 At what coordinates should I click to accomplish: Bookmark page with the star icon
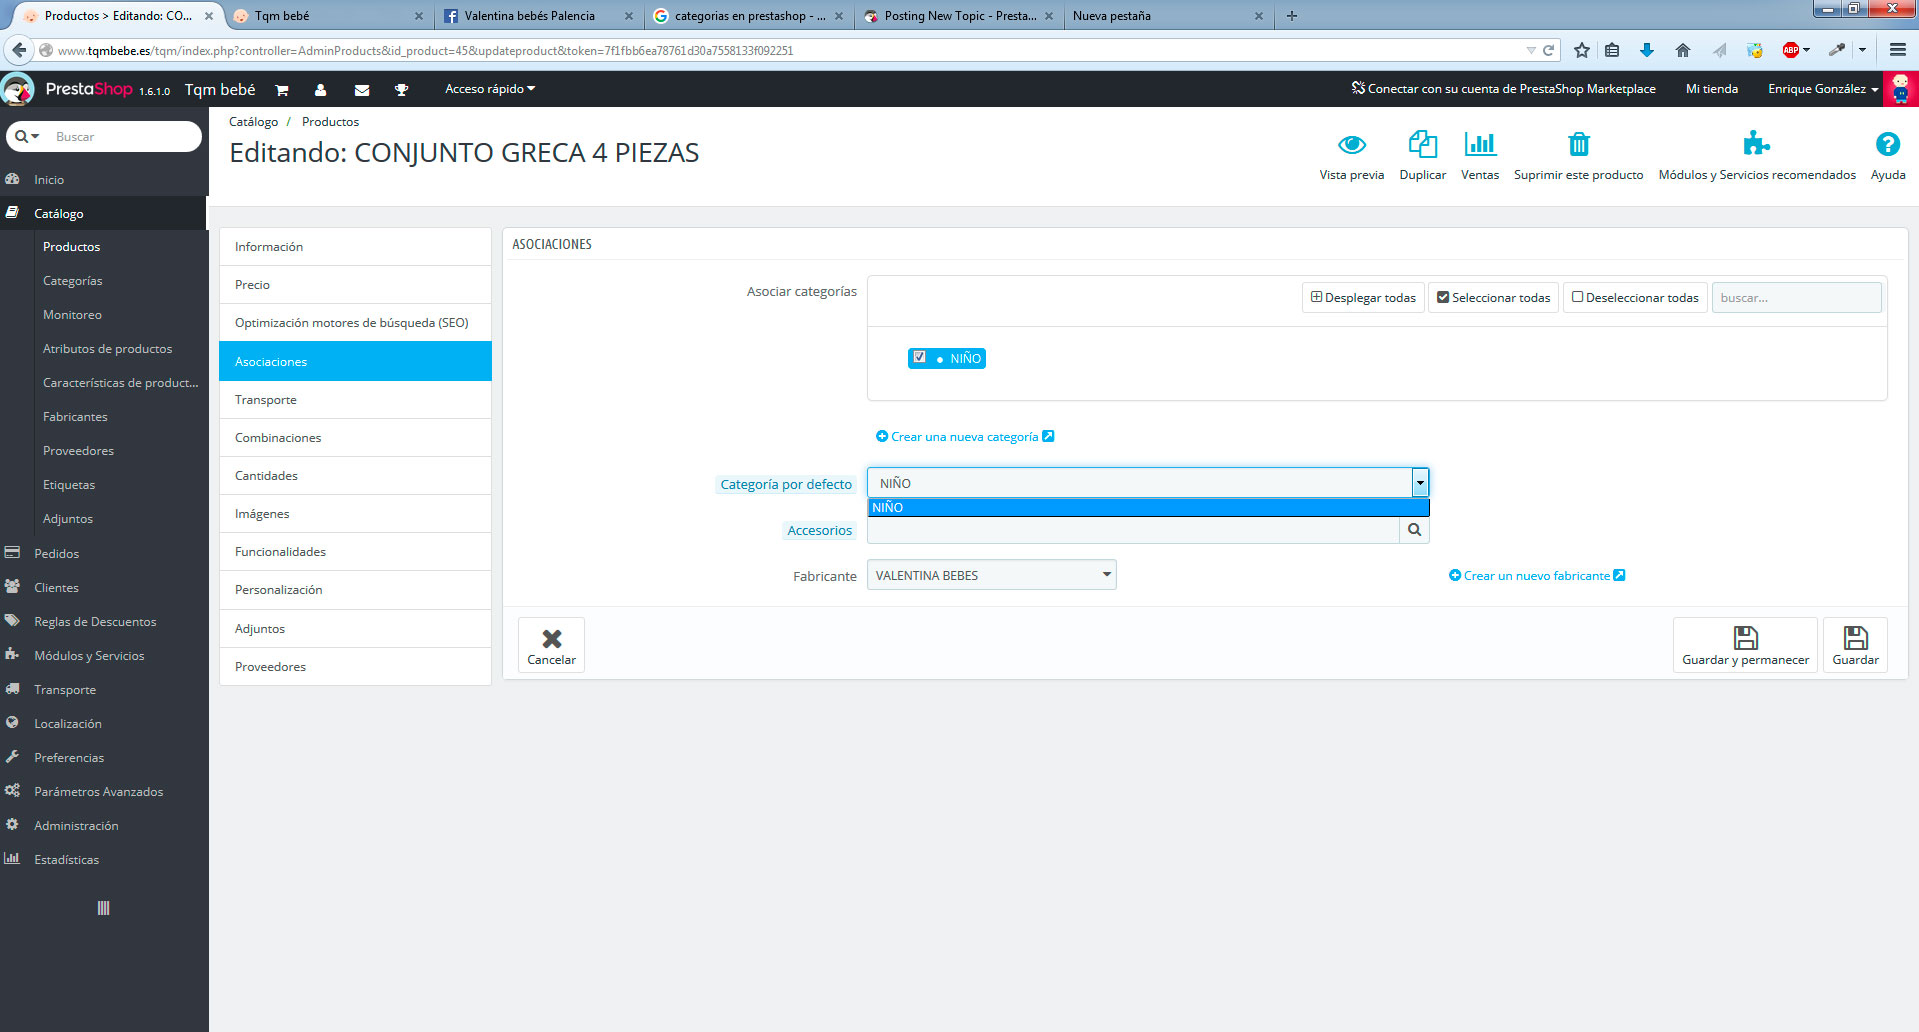(1581, 50)
